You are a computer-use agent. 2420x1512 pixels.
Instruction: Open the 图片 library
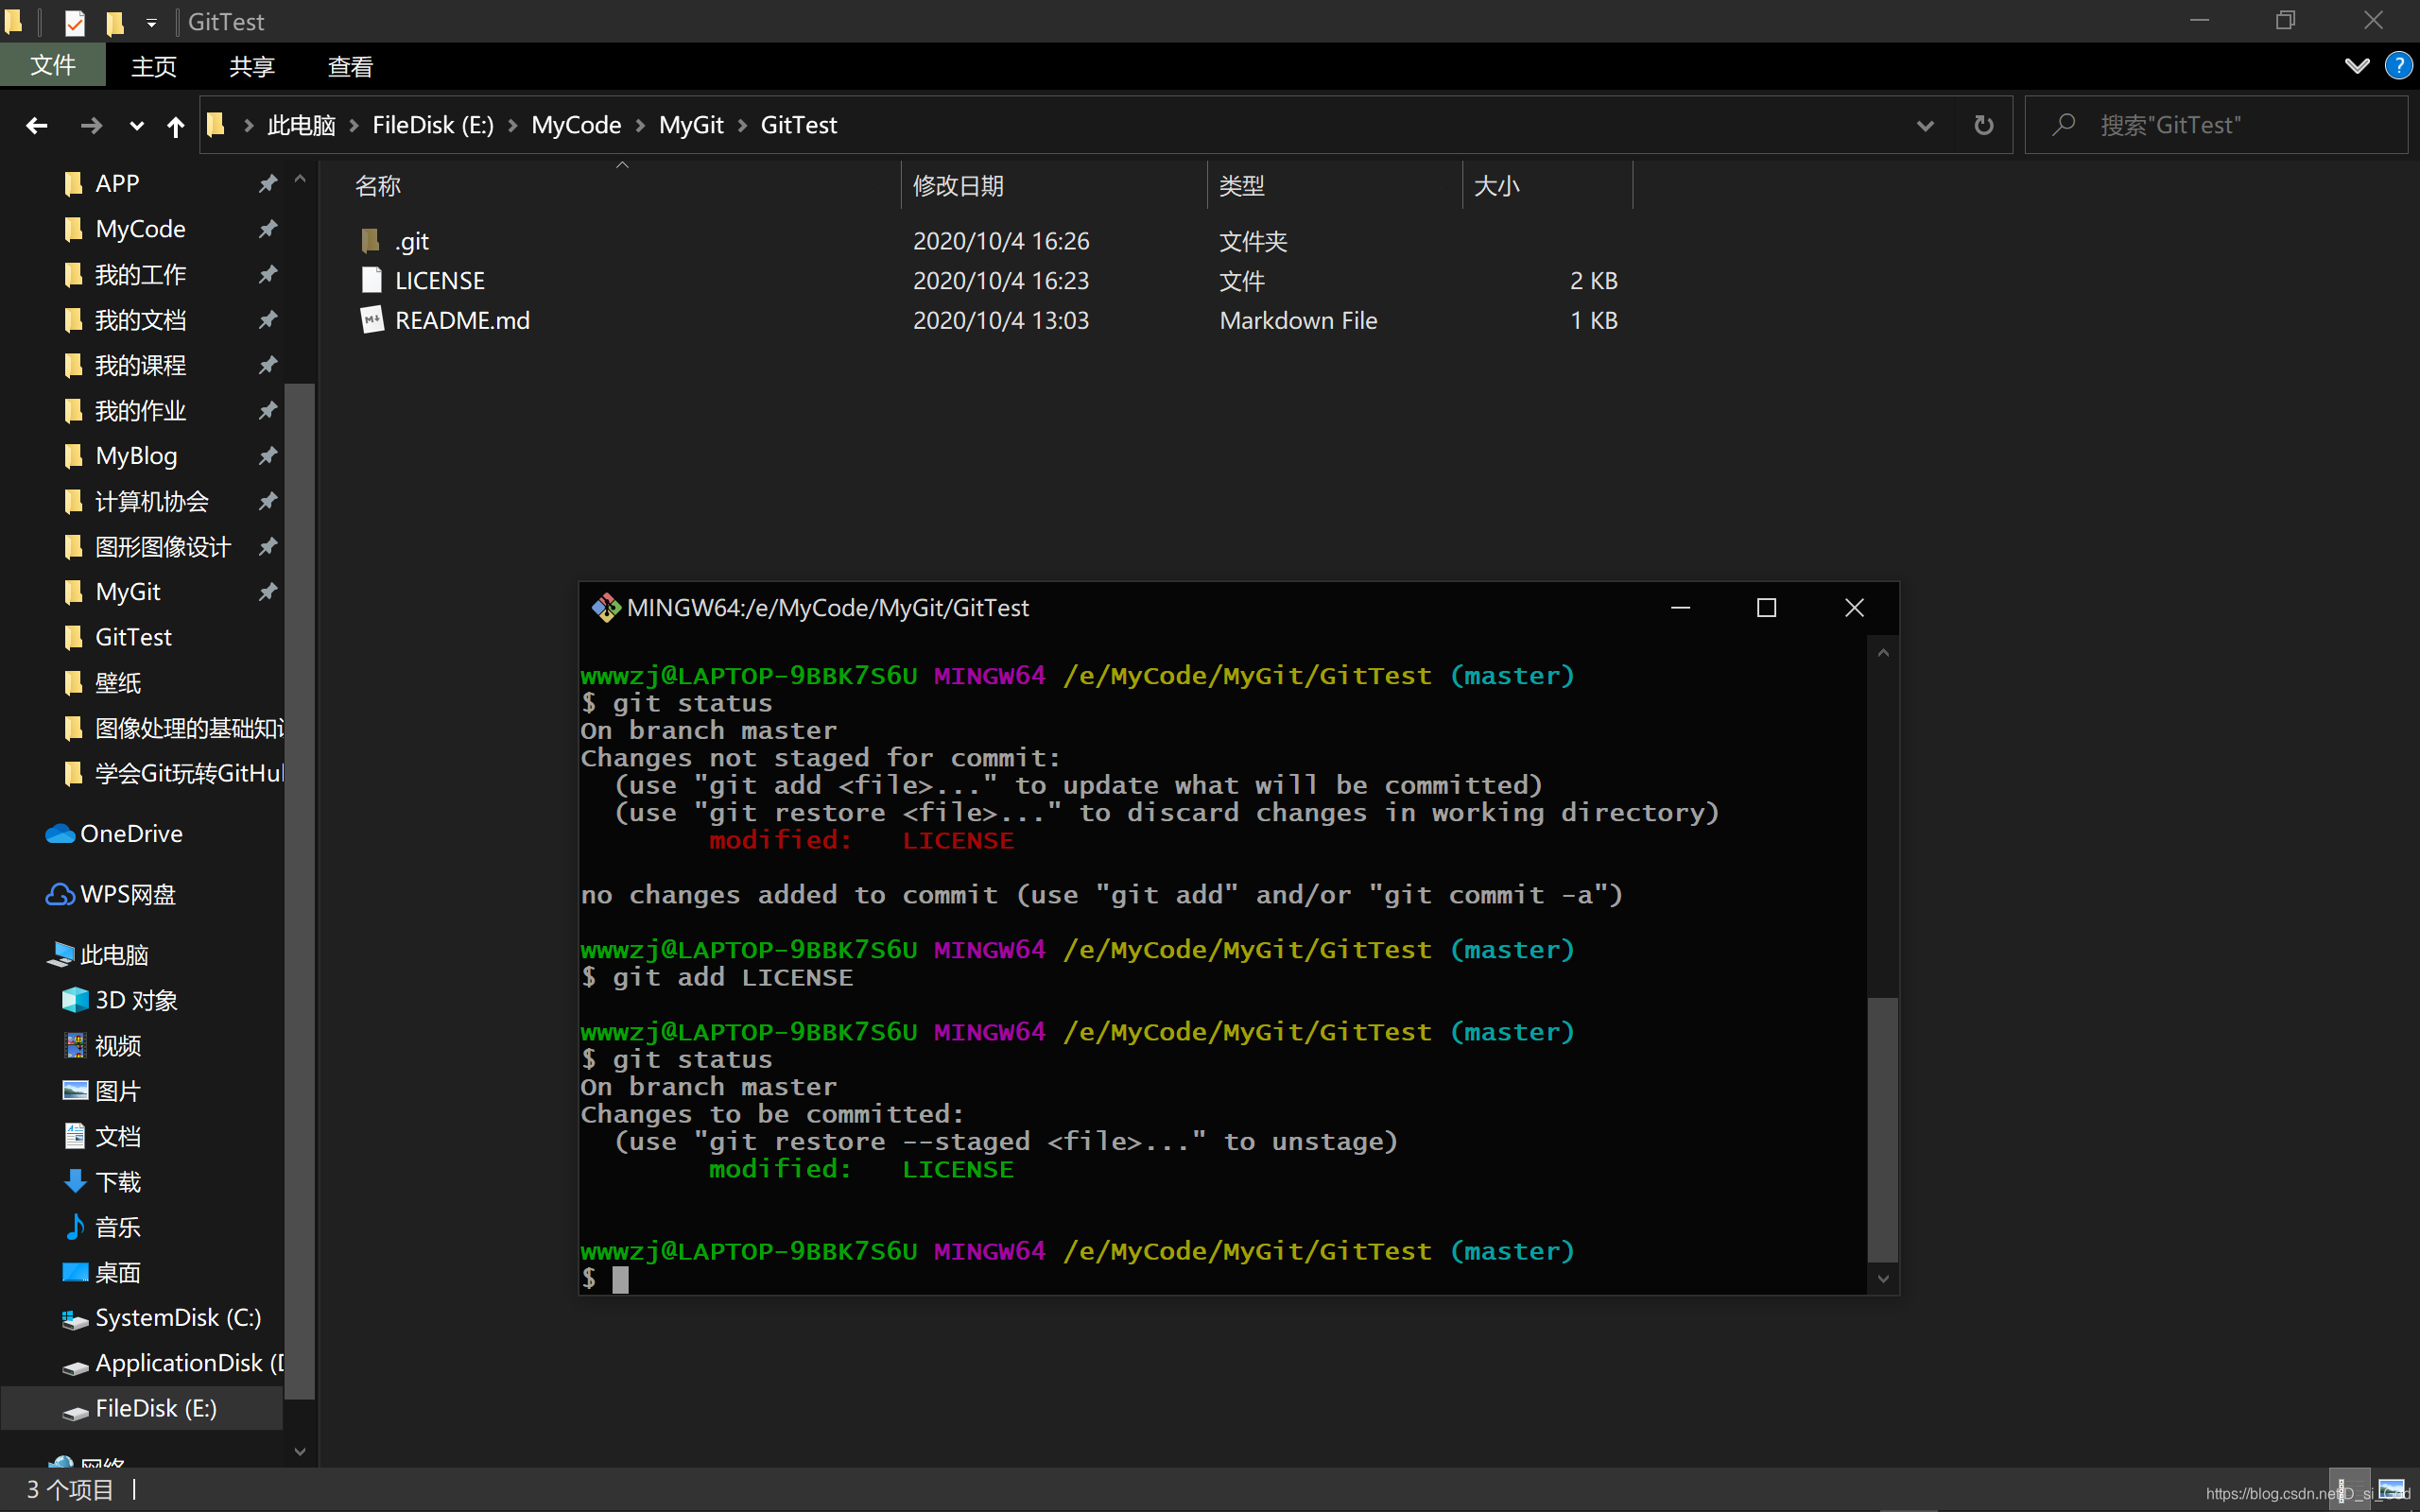102,1091
